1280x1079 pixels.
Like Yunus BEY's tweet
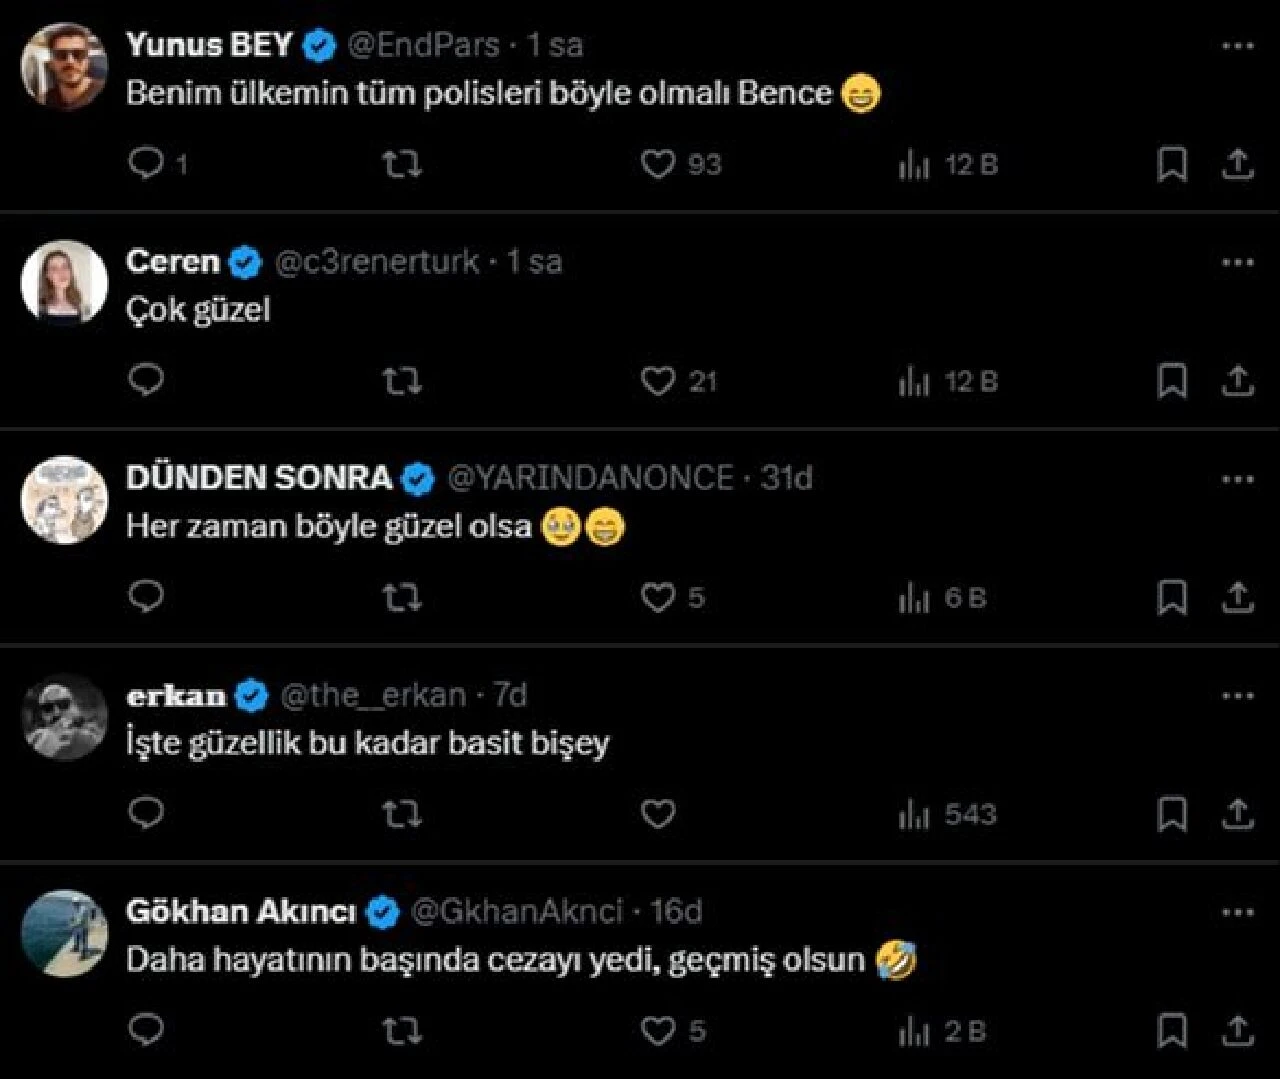(659, 165)
